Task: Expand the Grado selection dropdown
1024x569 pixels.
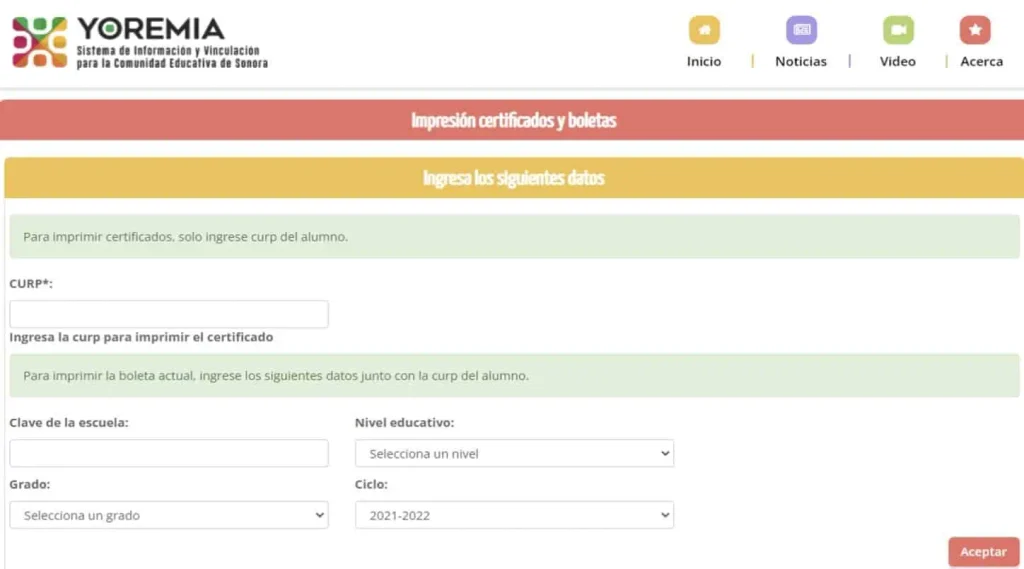Action: coord(168,515)
